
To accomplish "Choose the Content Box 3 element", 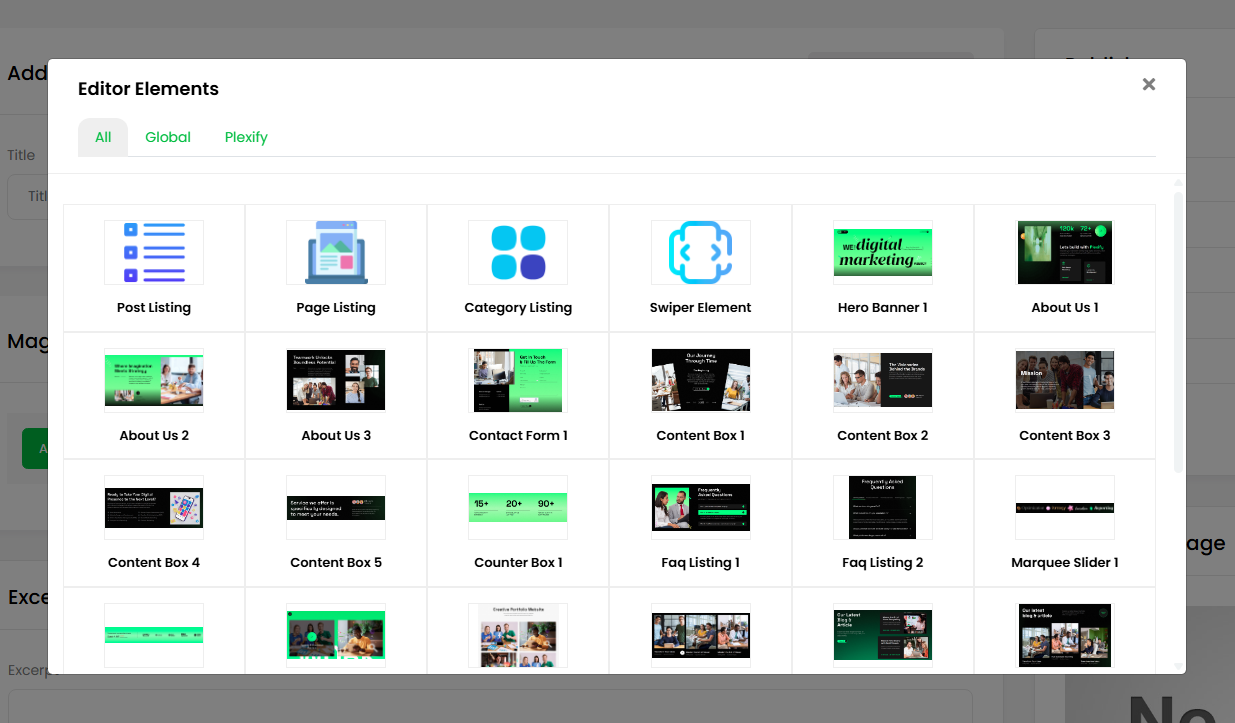I will click(1064, 380).
